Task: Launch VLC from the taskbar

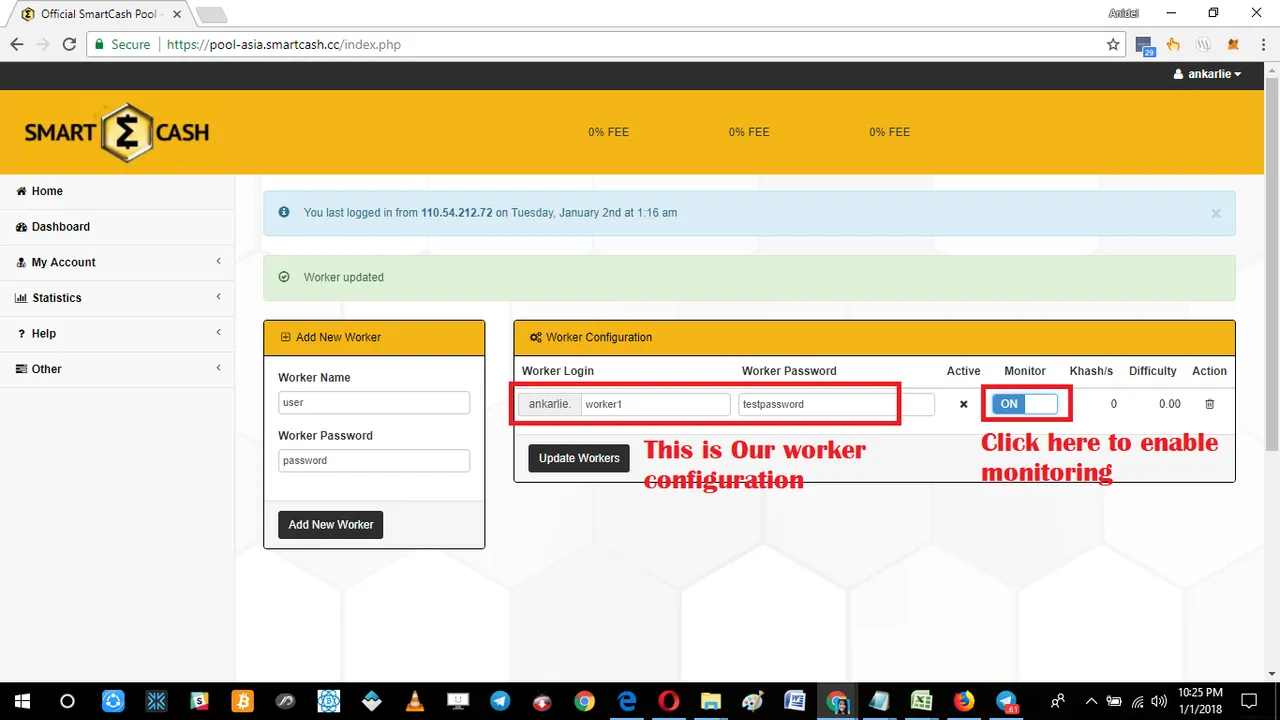Action: (414, 701)
